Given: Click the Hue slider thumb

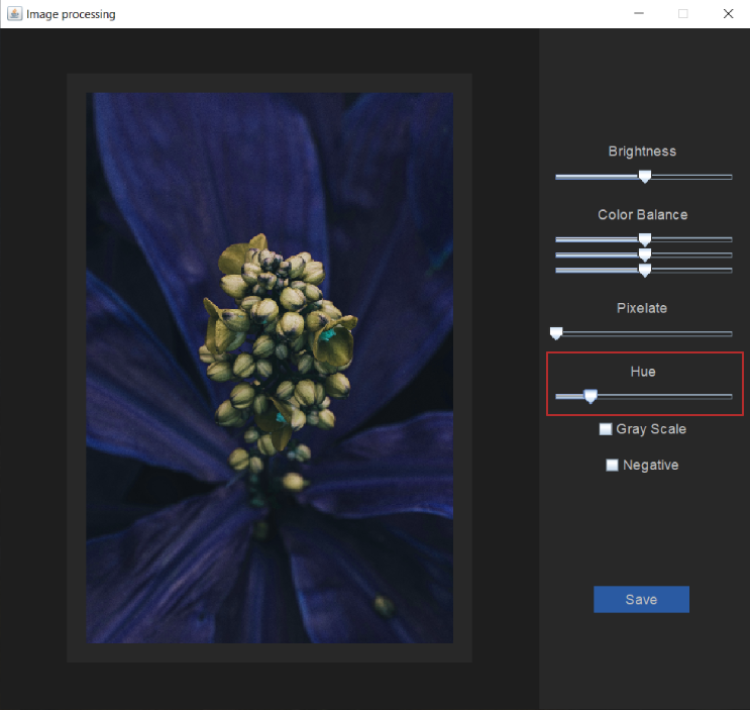Looking at the screenshot, I should point(591,396).
